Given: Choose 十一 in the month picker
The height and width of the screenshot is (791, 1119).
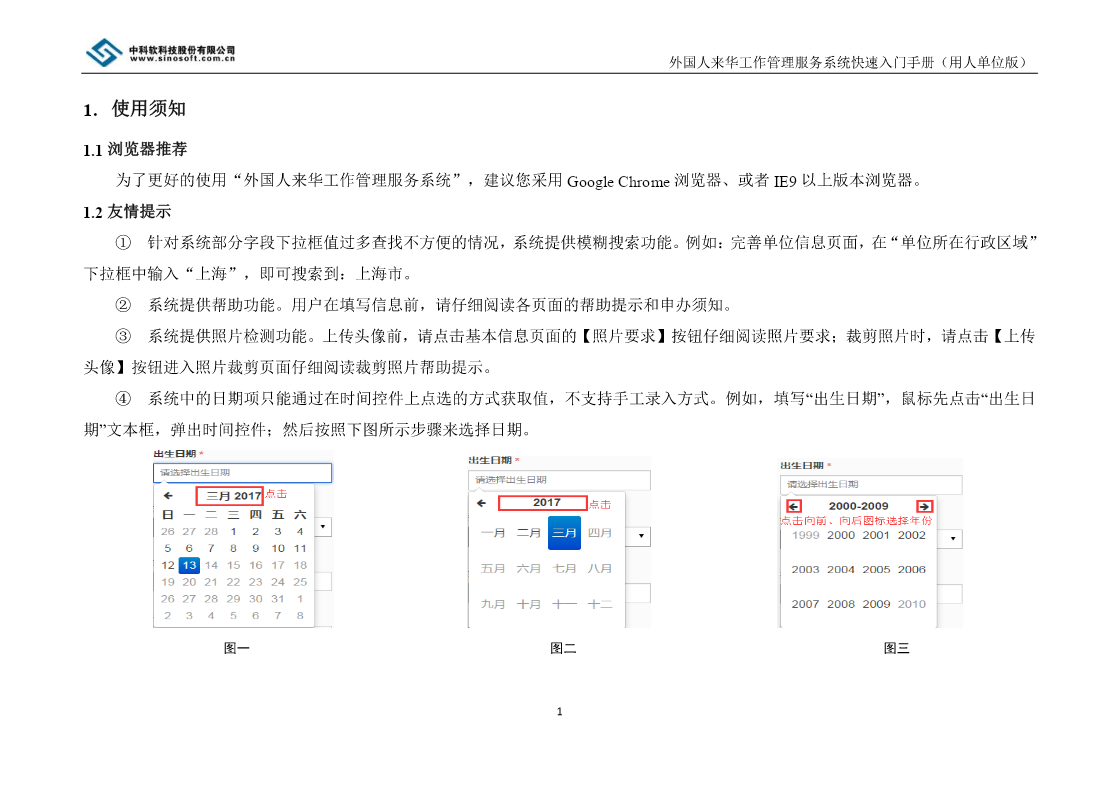Looking at the screenshot, I should pyautogui.click(x=564, y=605).
